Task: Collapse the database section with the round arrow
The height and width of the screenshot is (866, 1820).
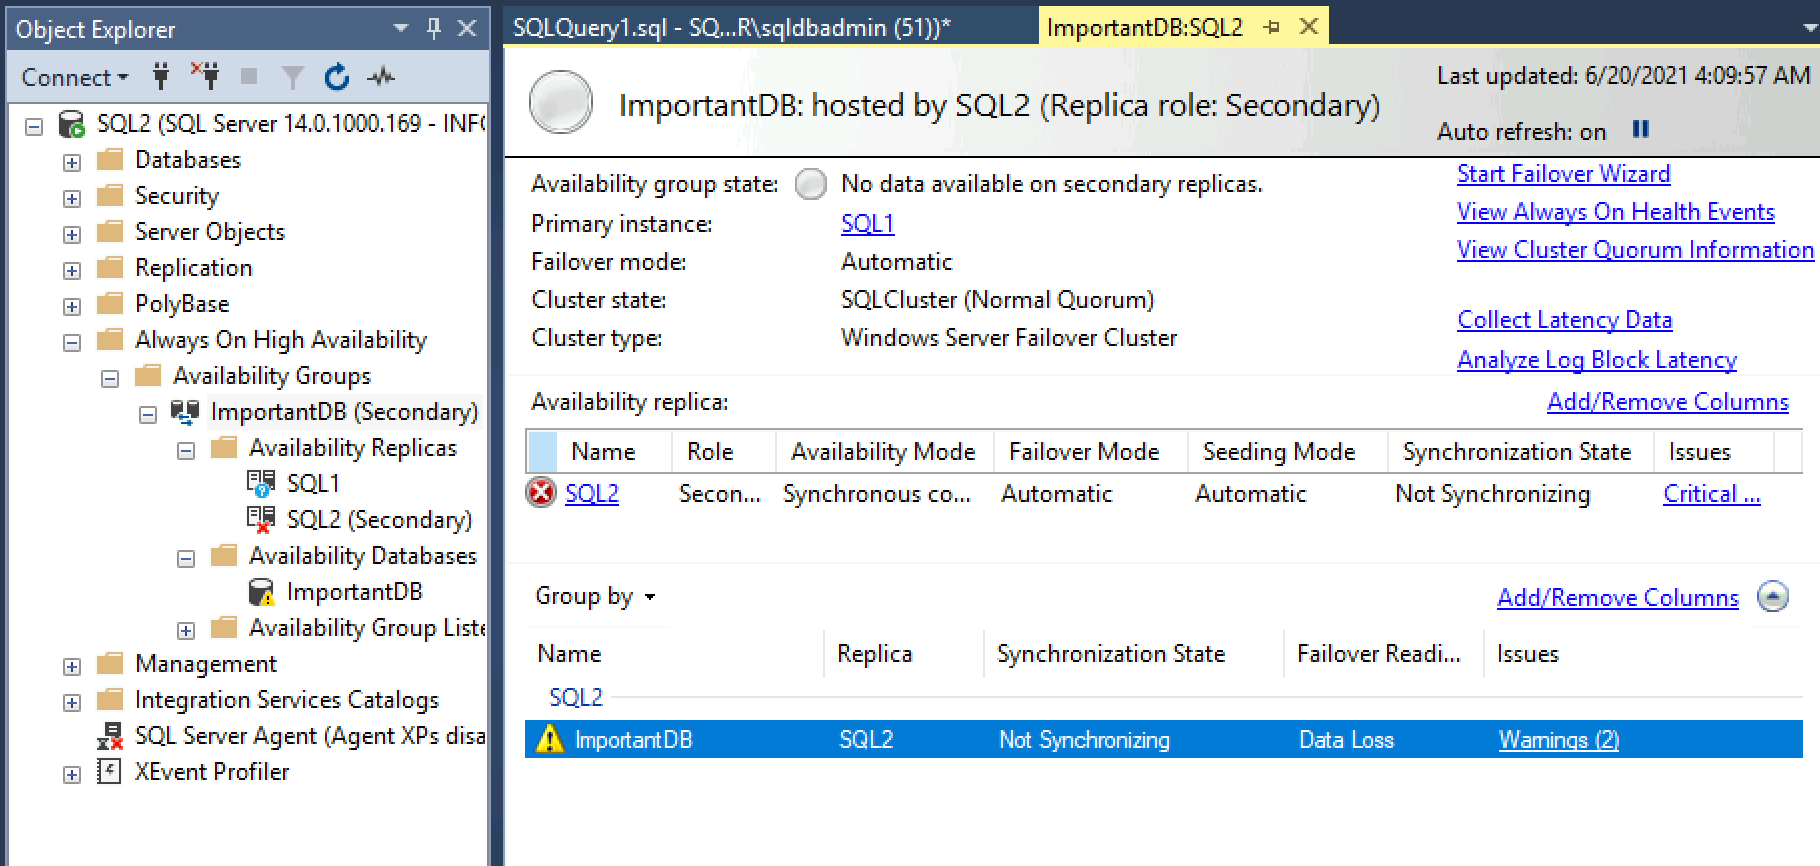Action: tap(1773, 597)
